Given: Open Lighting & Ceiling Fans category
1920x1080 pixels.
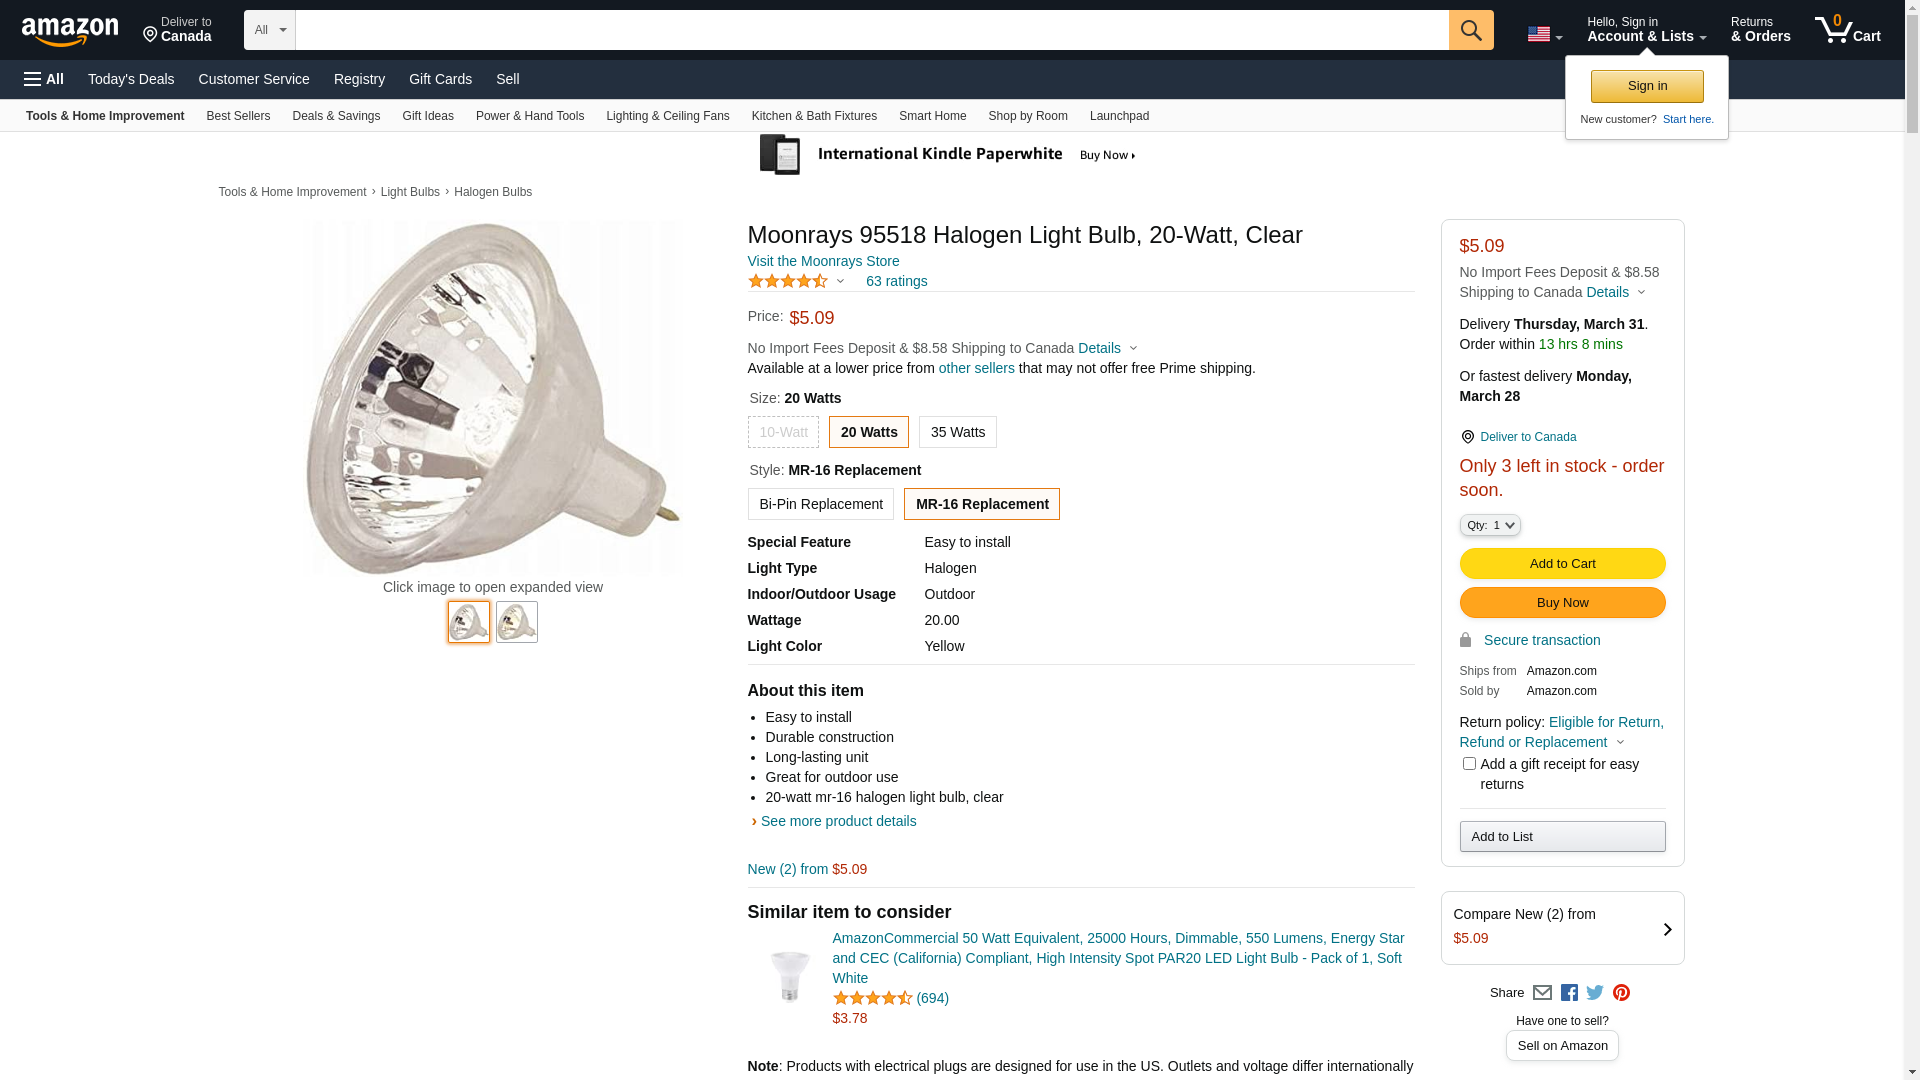Looking at the screenshot, I should (x=667, y=116).
